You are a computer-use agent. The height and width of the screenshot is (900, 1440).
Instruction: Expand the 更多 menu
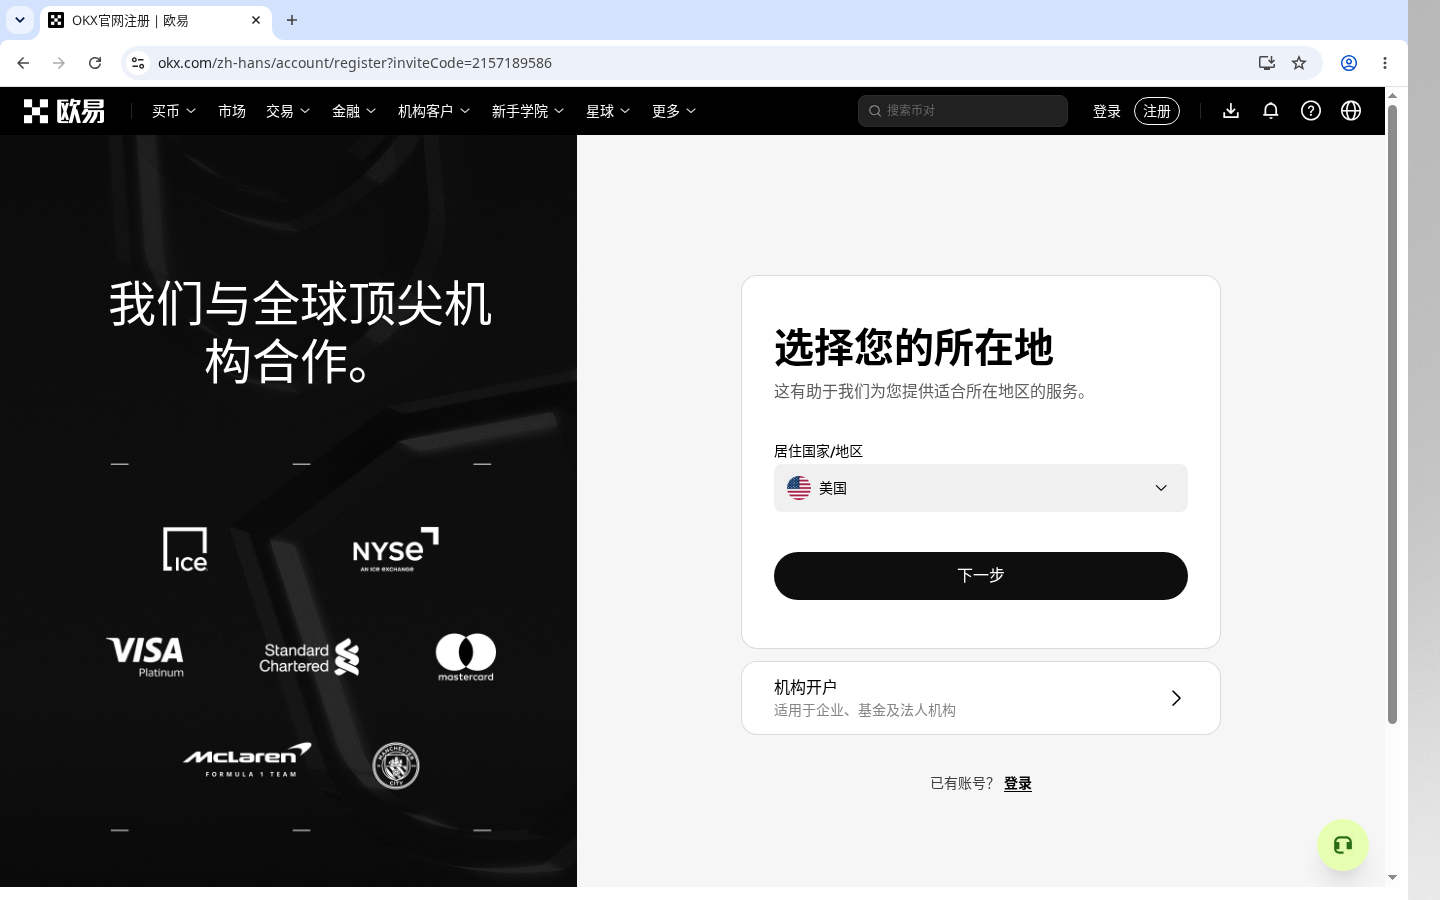pyautogui.click(x=674, y=111)
